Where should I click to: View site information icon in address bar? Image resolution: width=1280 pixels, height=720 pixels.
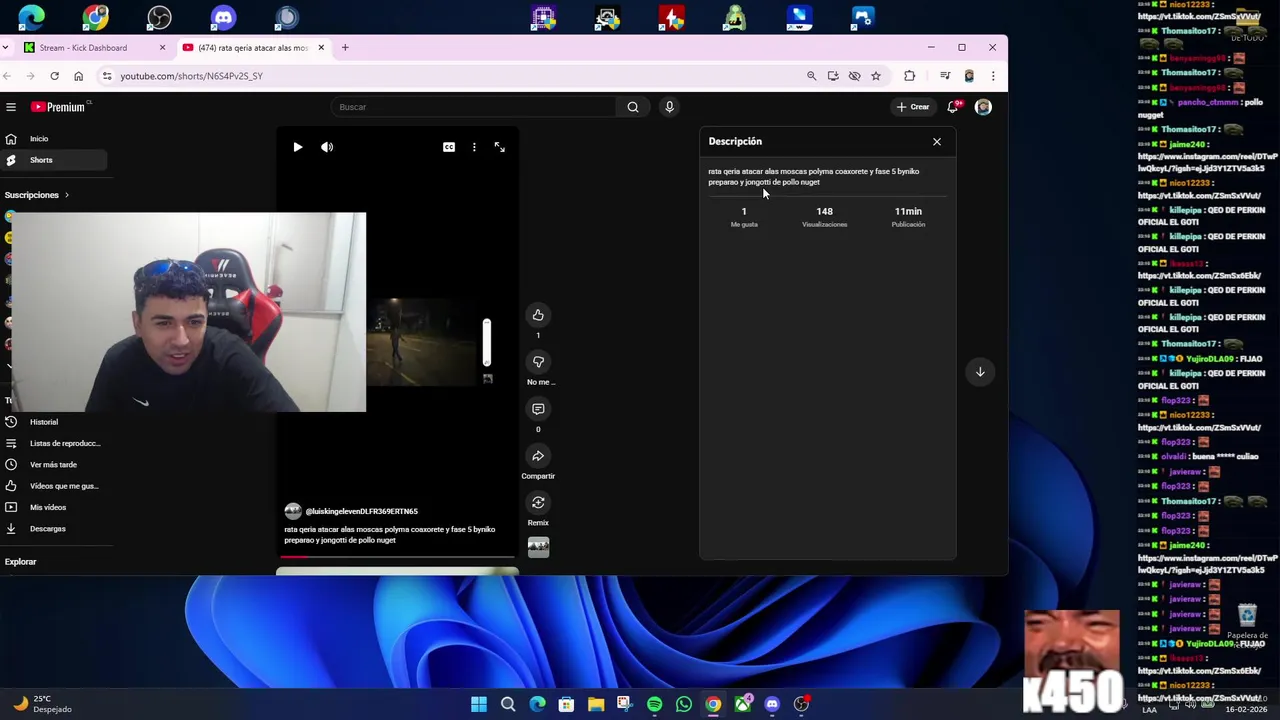[107, 76]
